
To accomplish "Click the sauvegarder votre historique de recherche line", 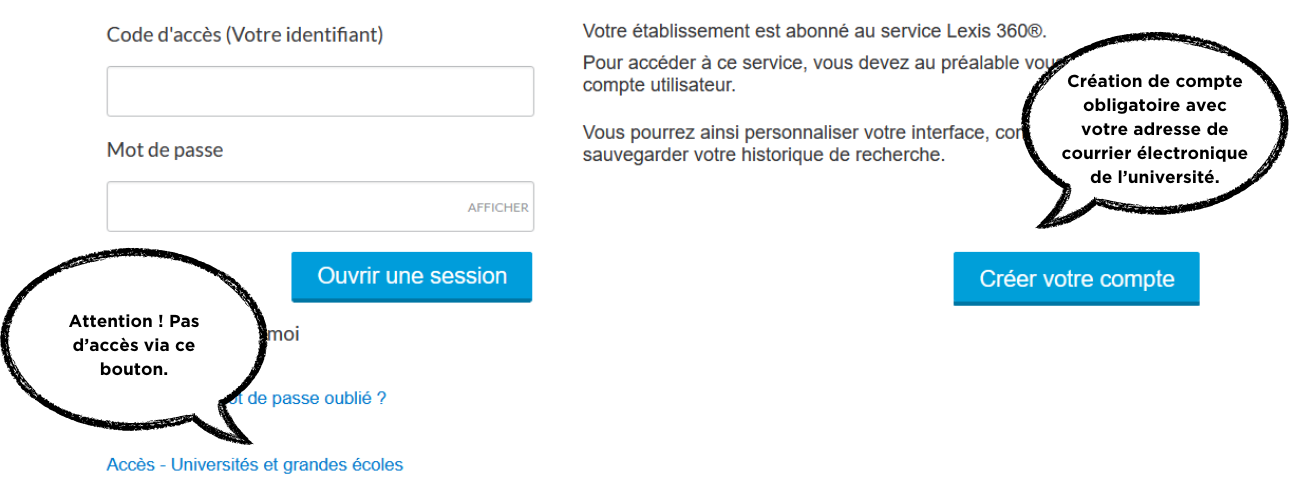I will point(763,156).
